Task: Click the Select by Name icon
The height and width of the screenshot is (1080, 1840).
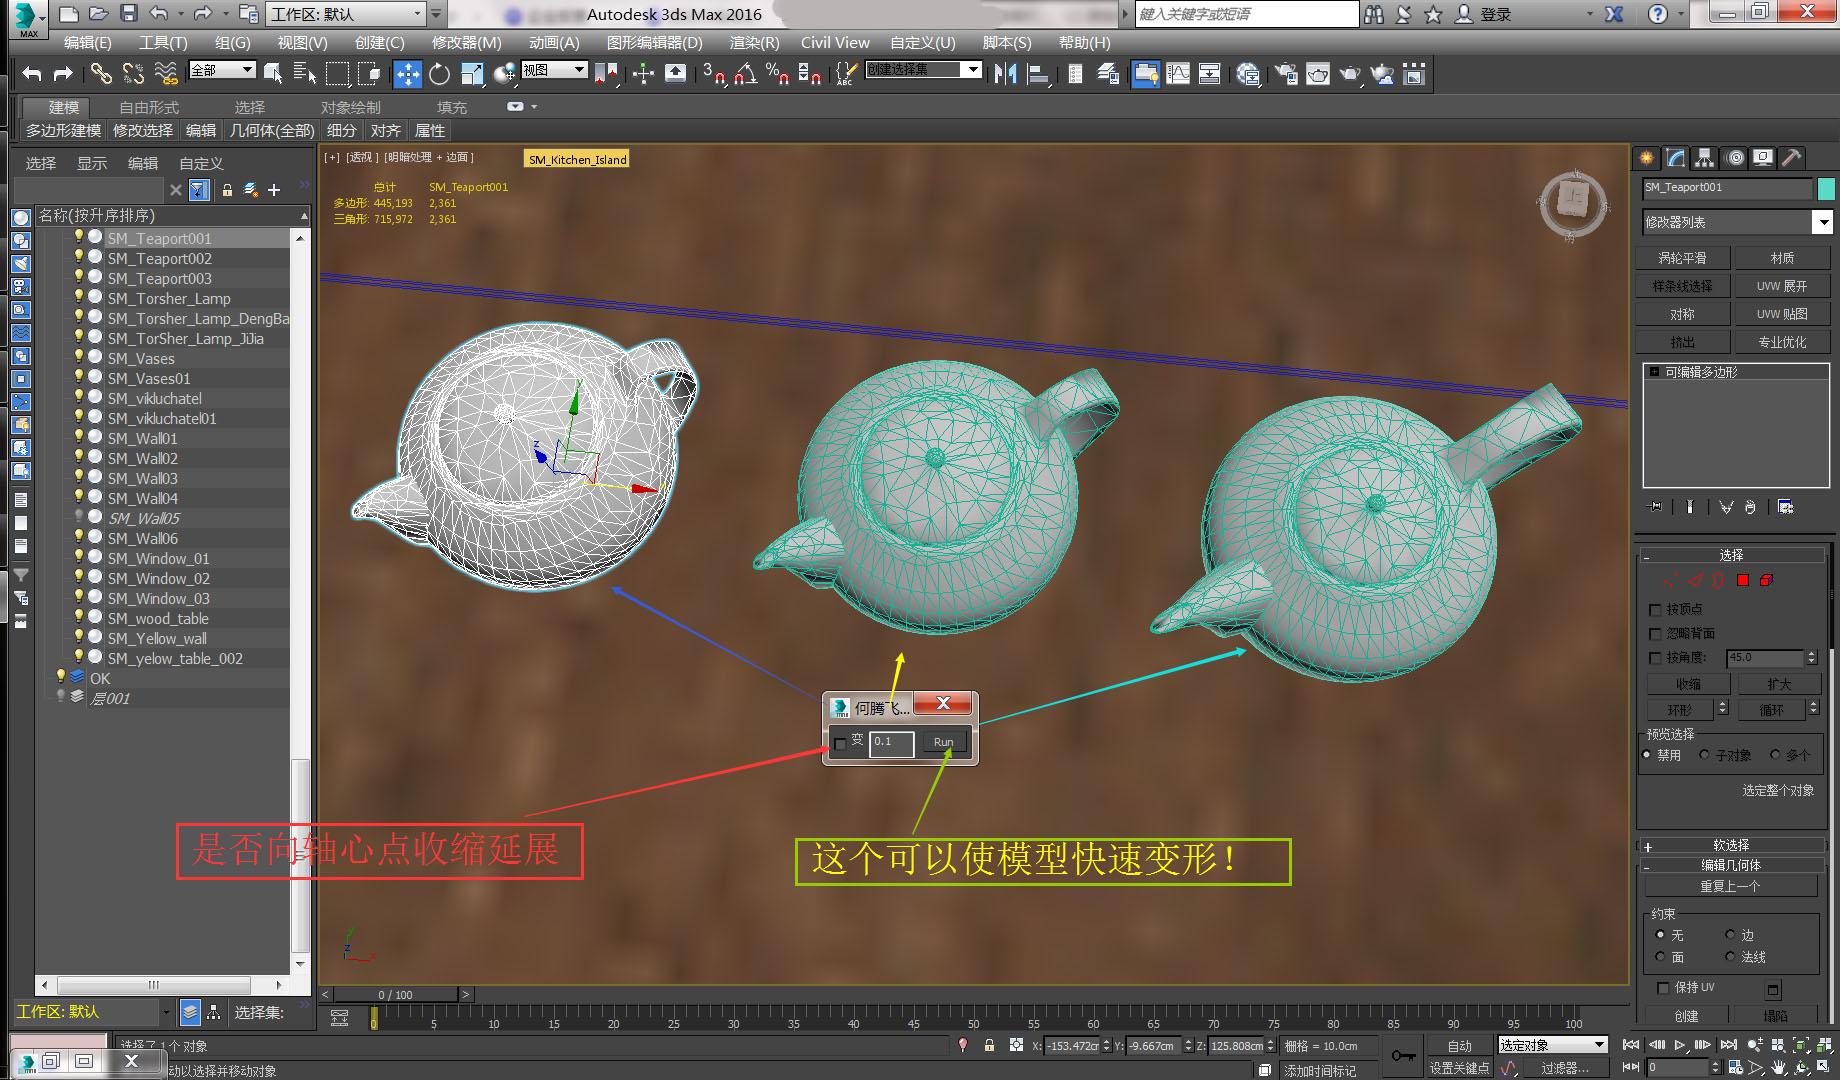Action: click(x=305, y=73)
